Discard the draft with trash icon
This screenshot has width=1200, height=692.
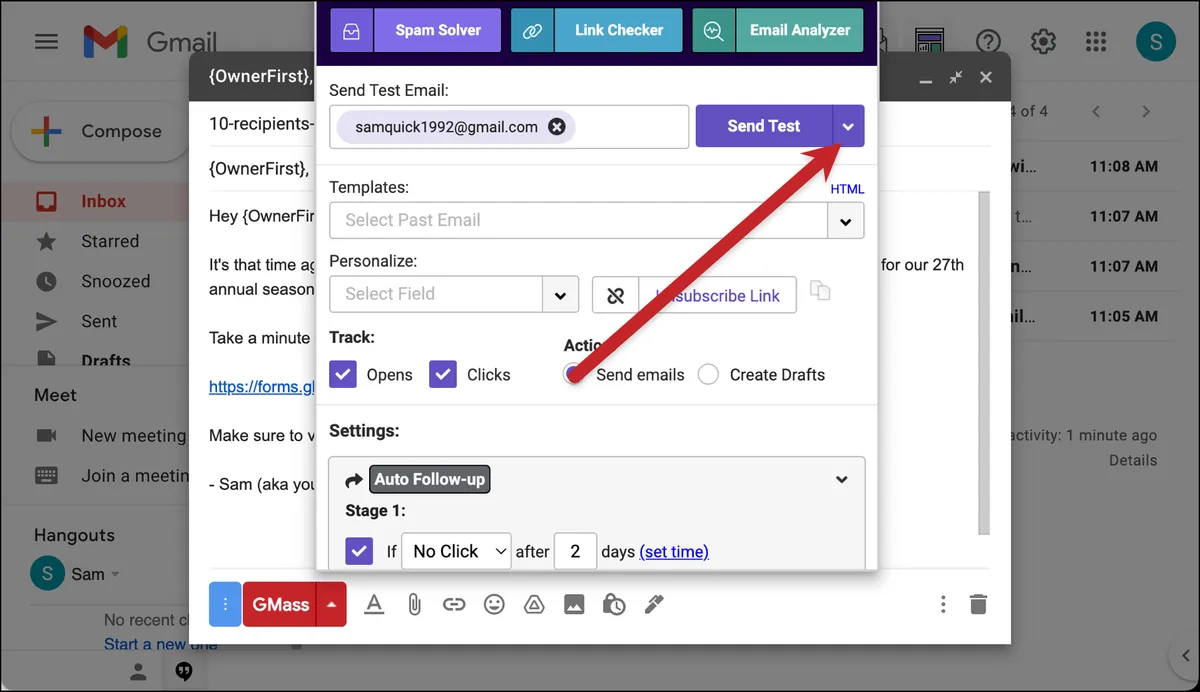click(x=979, y=604)
